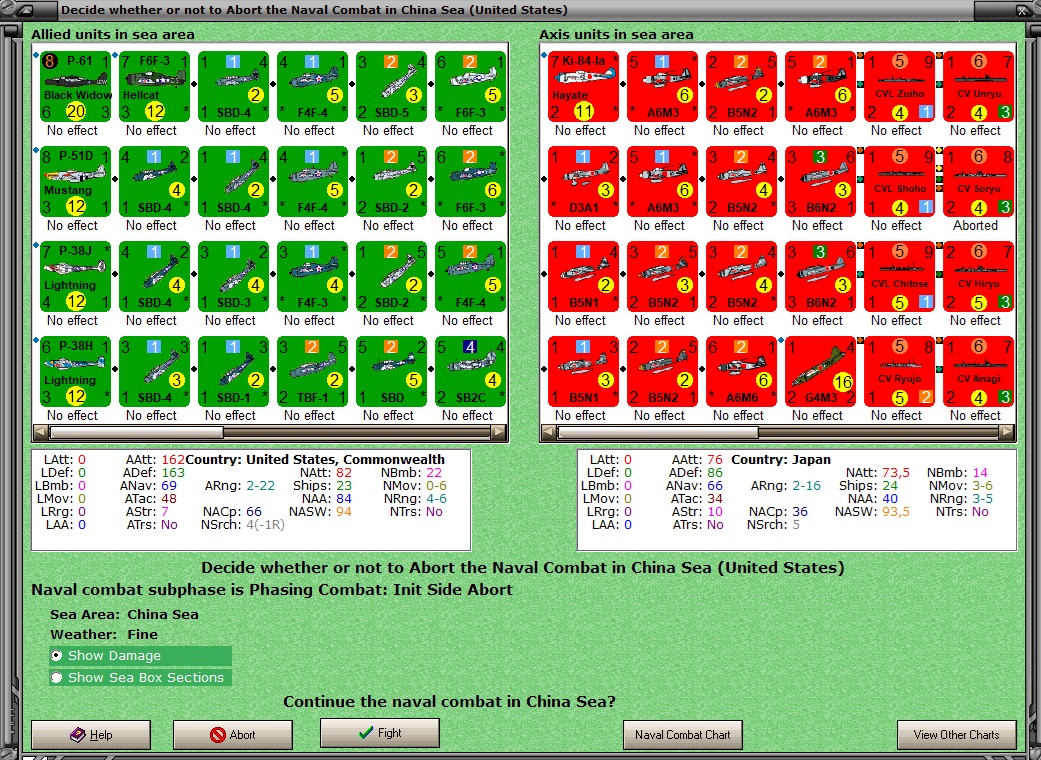Select the D3A1 Axis unit
The height and width of the screenshot is (760, 1041).
583,181
